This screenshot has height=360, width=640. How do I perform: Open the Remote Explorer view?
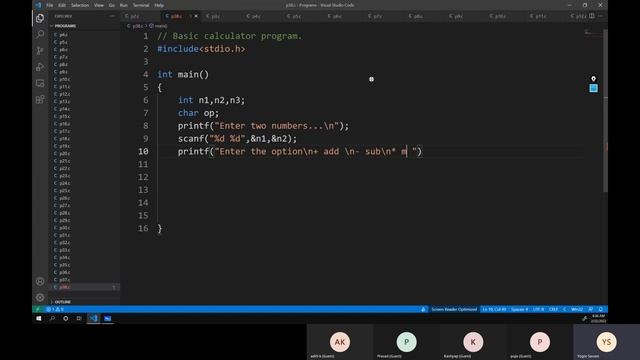pos(40,83)
